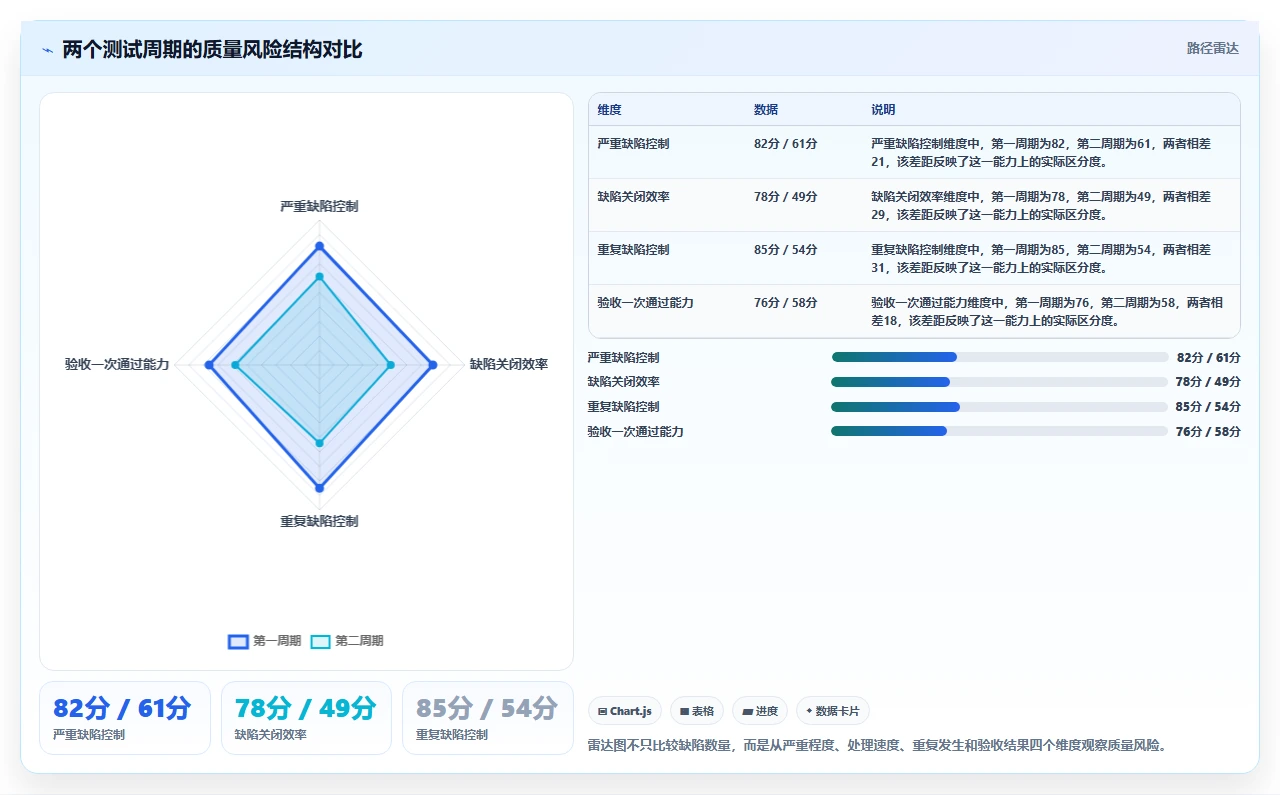Screen dimensions: 1280x795
Task: Click the description mentioning 两者相差31
Action: point(1041,259)
